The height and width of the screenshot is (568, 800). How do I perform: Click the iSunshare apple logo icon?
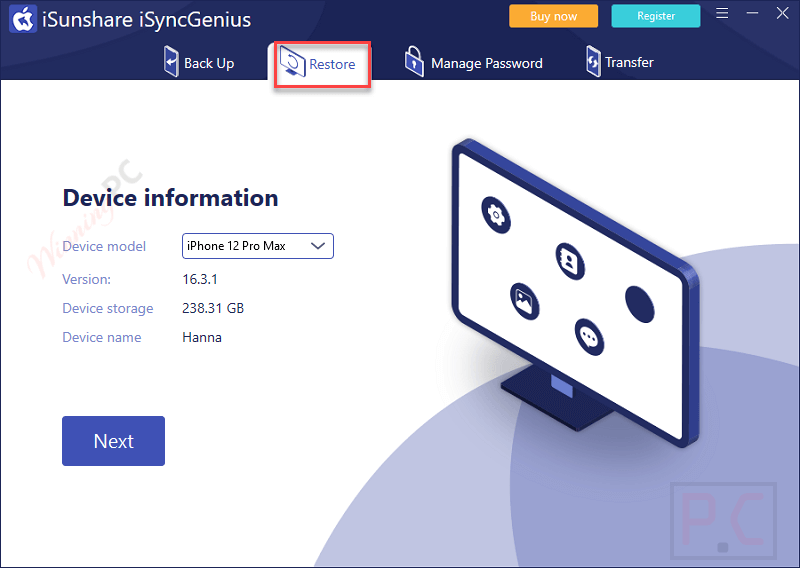point(23,19)
